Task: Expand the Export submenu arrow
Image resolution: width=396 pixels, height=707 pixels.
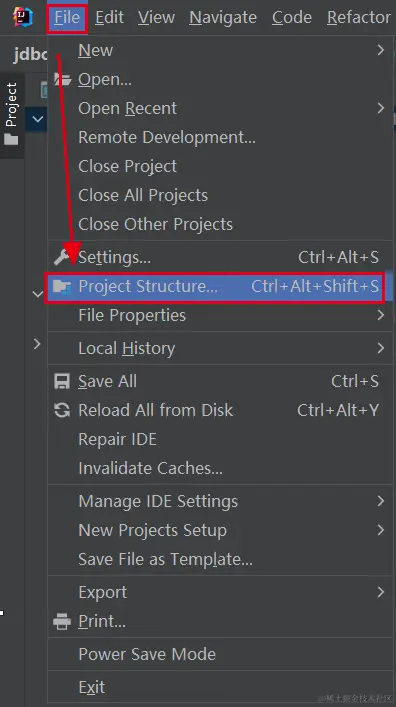Action: (x=381, y=592)
